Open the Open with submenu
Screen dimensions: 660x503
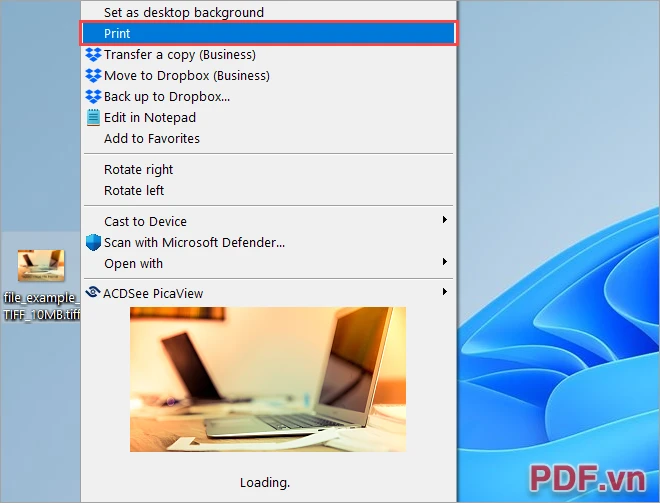(268, 263)
